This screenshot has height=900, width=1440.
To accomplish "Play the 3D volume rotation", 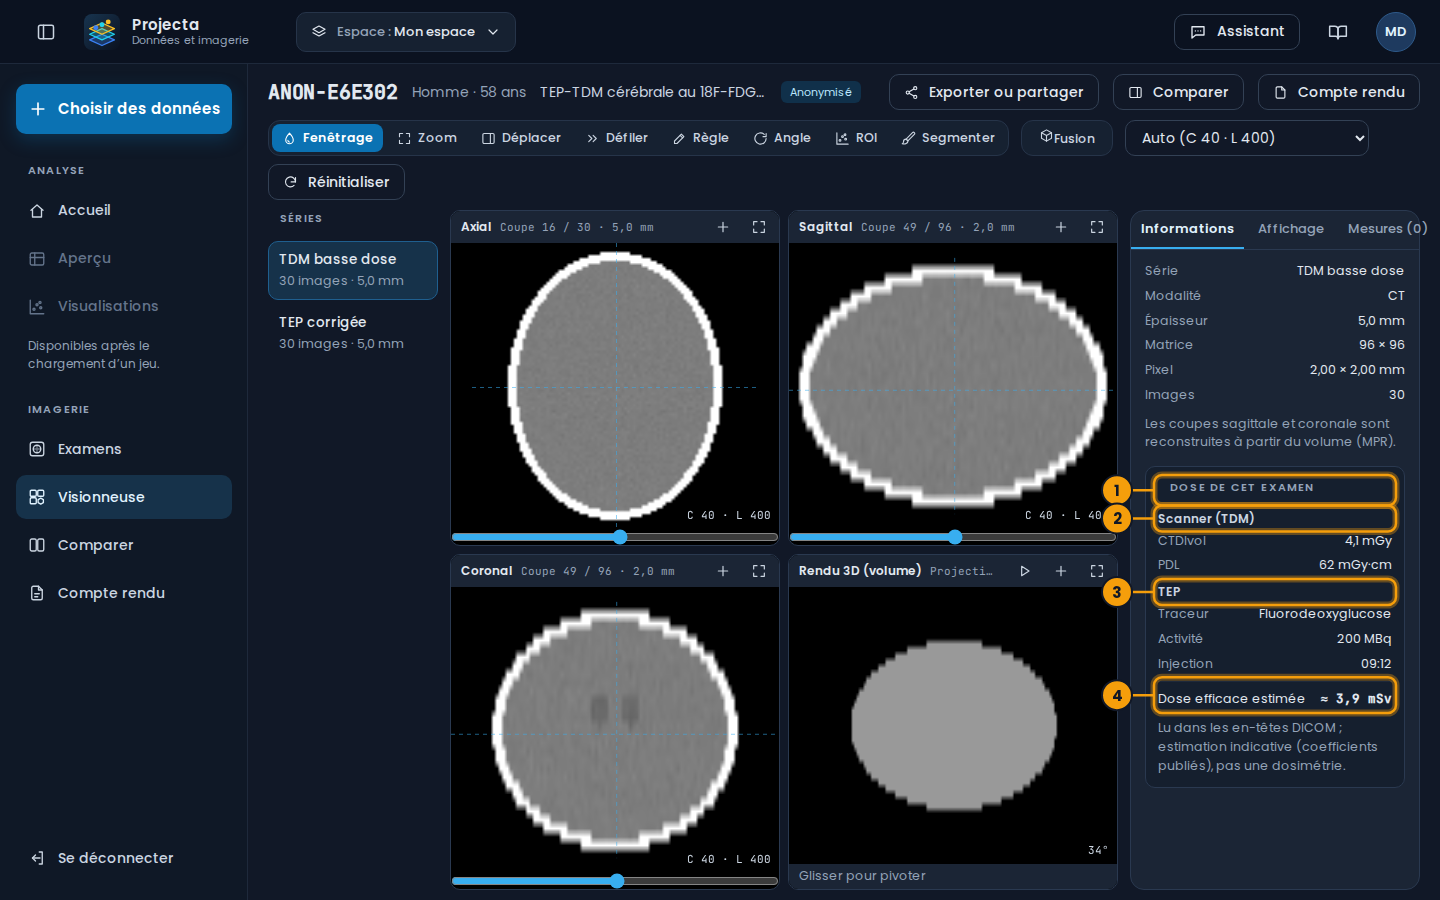I will (1025, 571).
